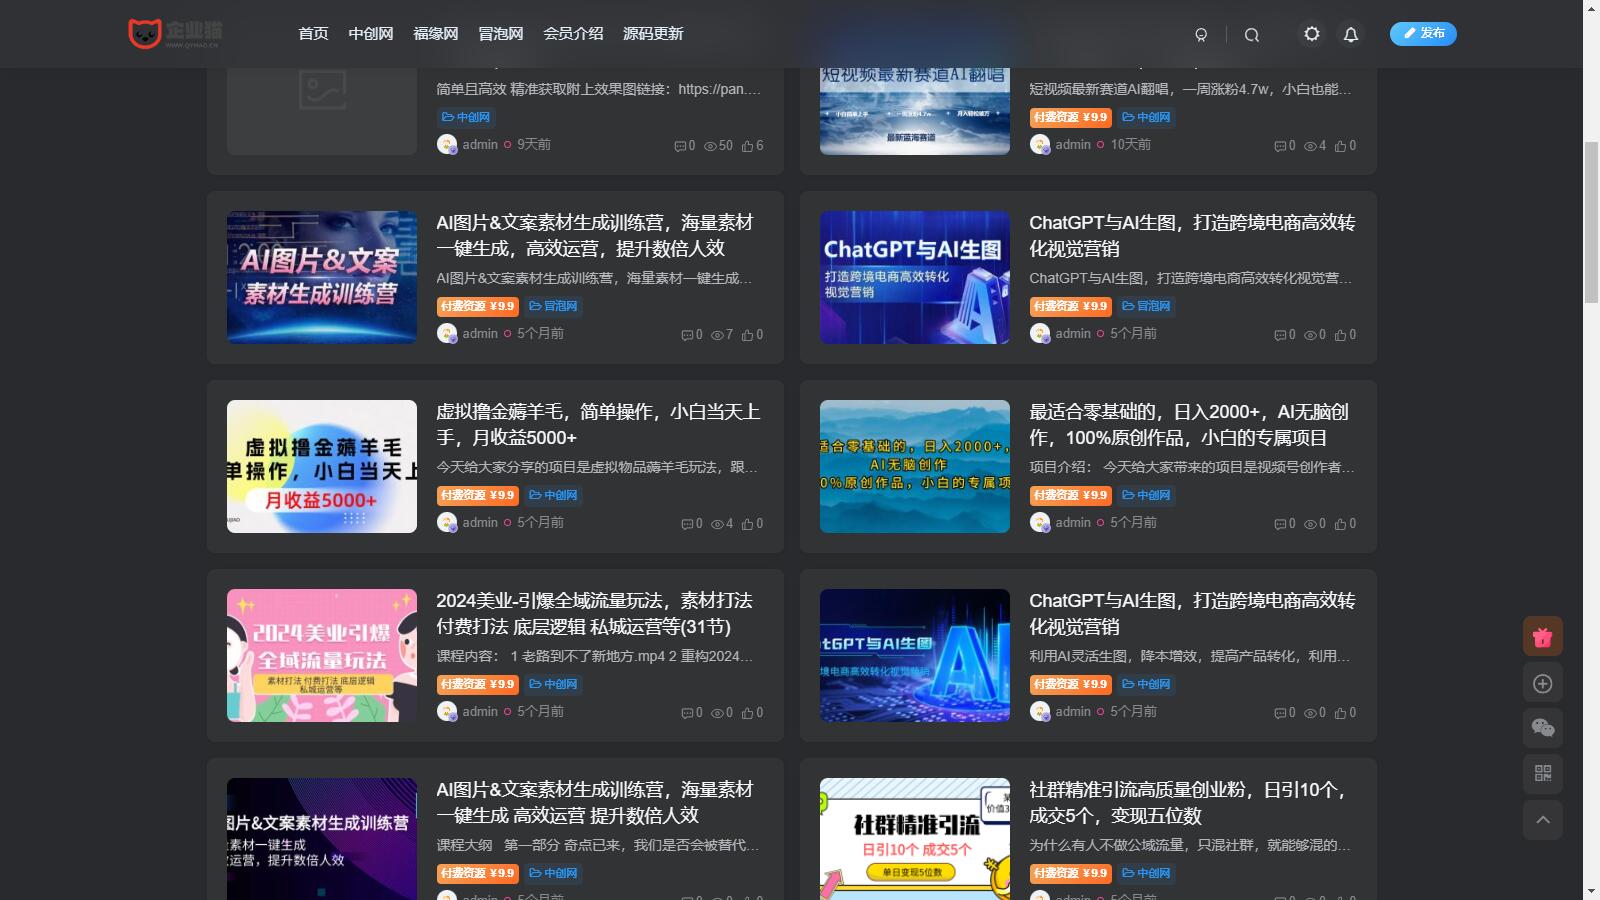Open the light bulb icon in header
Screen dimensions: 1600x900
tap(1201, 35)
